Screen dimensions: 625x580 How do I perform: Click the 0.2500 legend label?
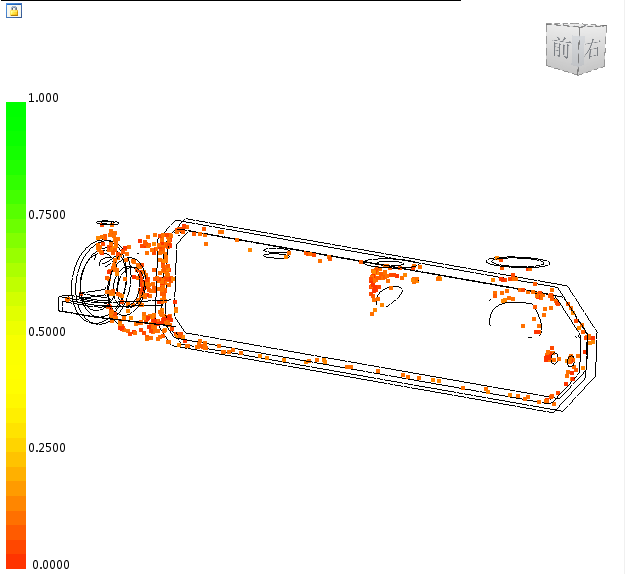pyautogui.click(x=47, y=448)
